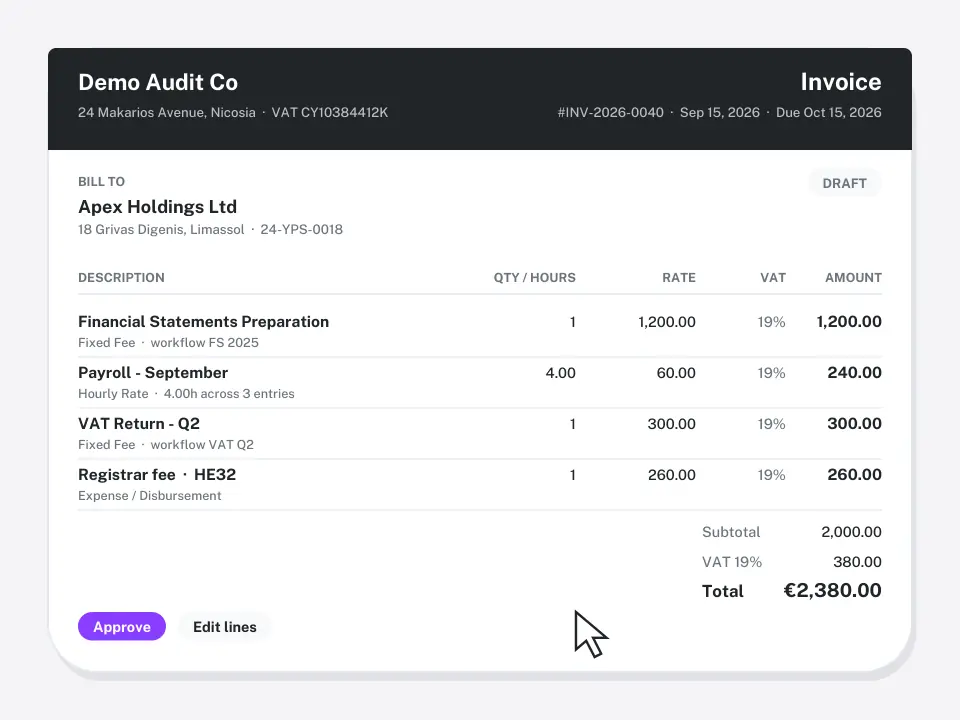Screen dimensions: 960x720
Task: Click the 300.00 rate for VAT Return
Action: (672, 424)
